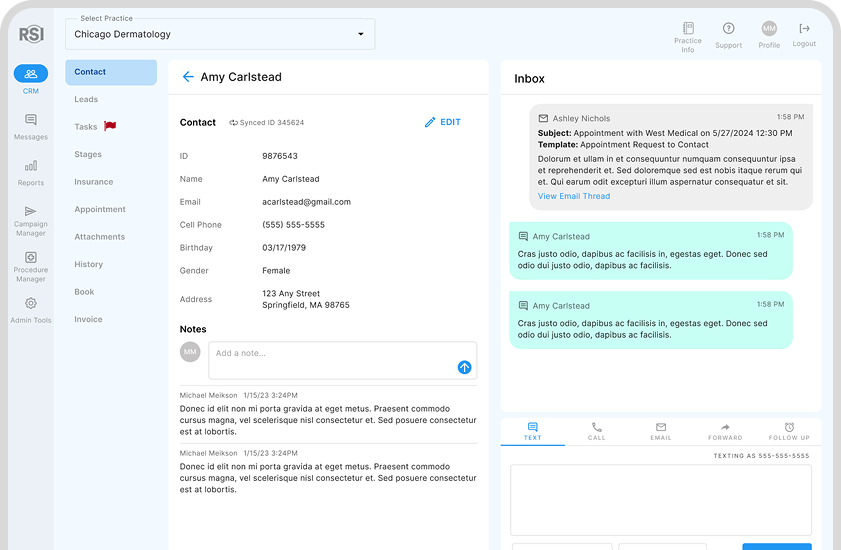Click the Practice Info icon
The height and width of the screenshot is (550, 841).
(688, 29)
